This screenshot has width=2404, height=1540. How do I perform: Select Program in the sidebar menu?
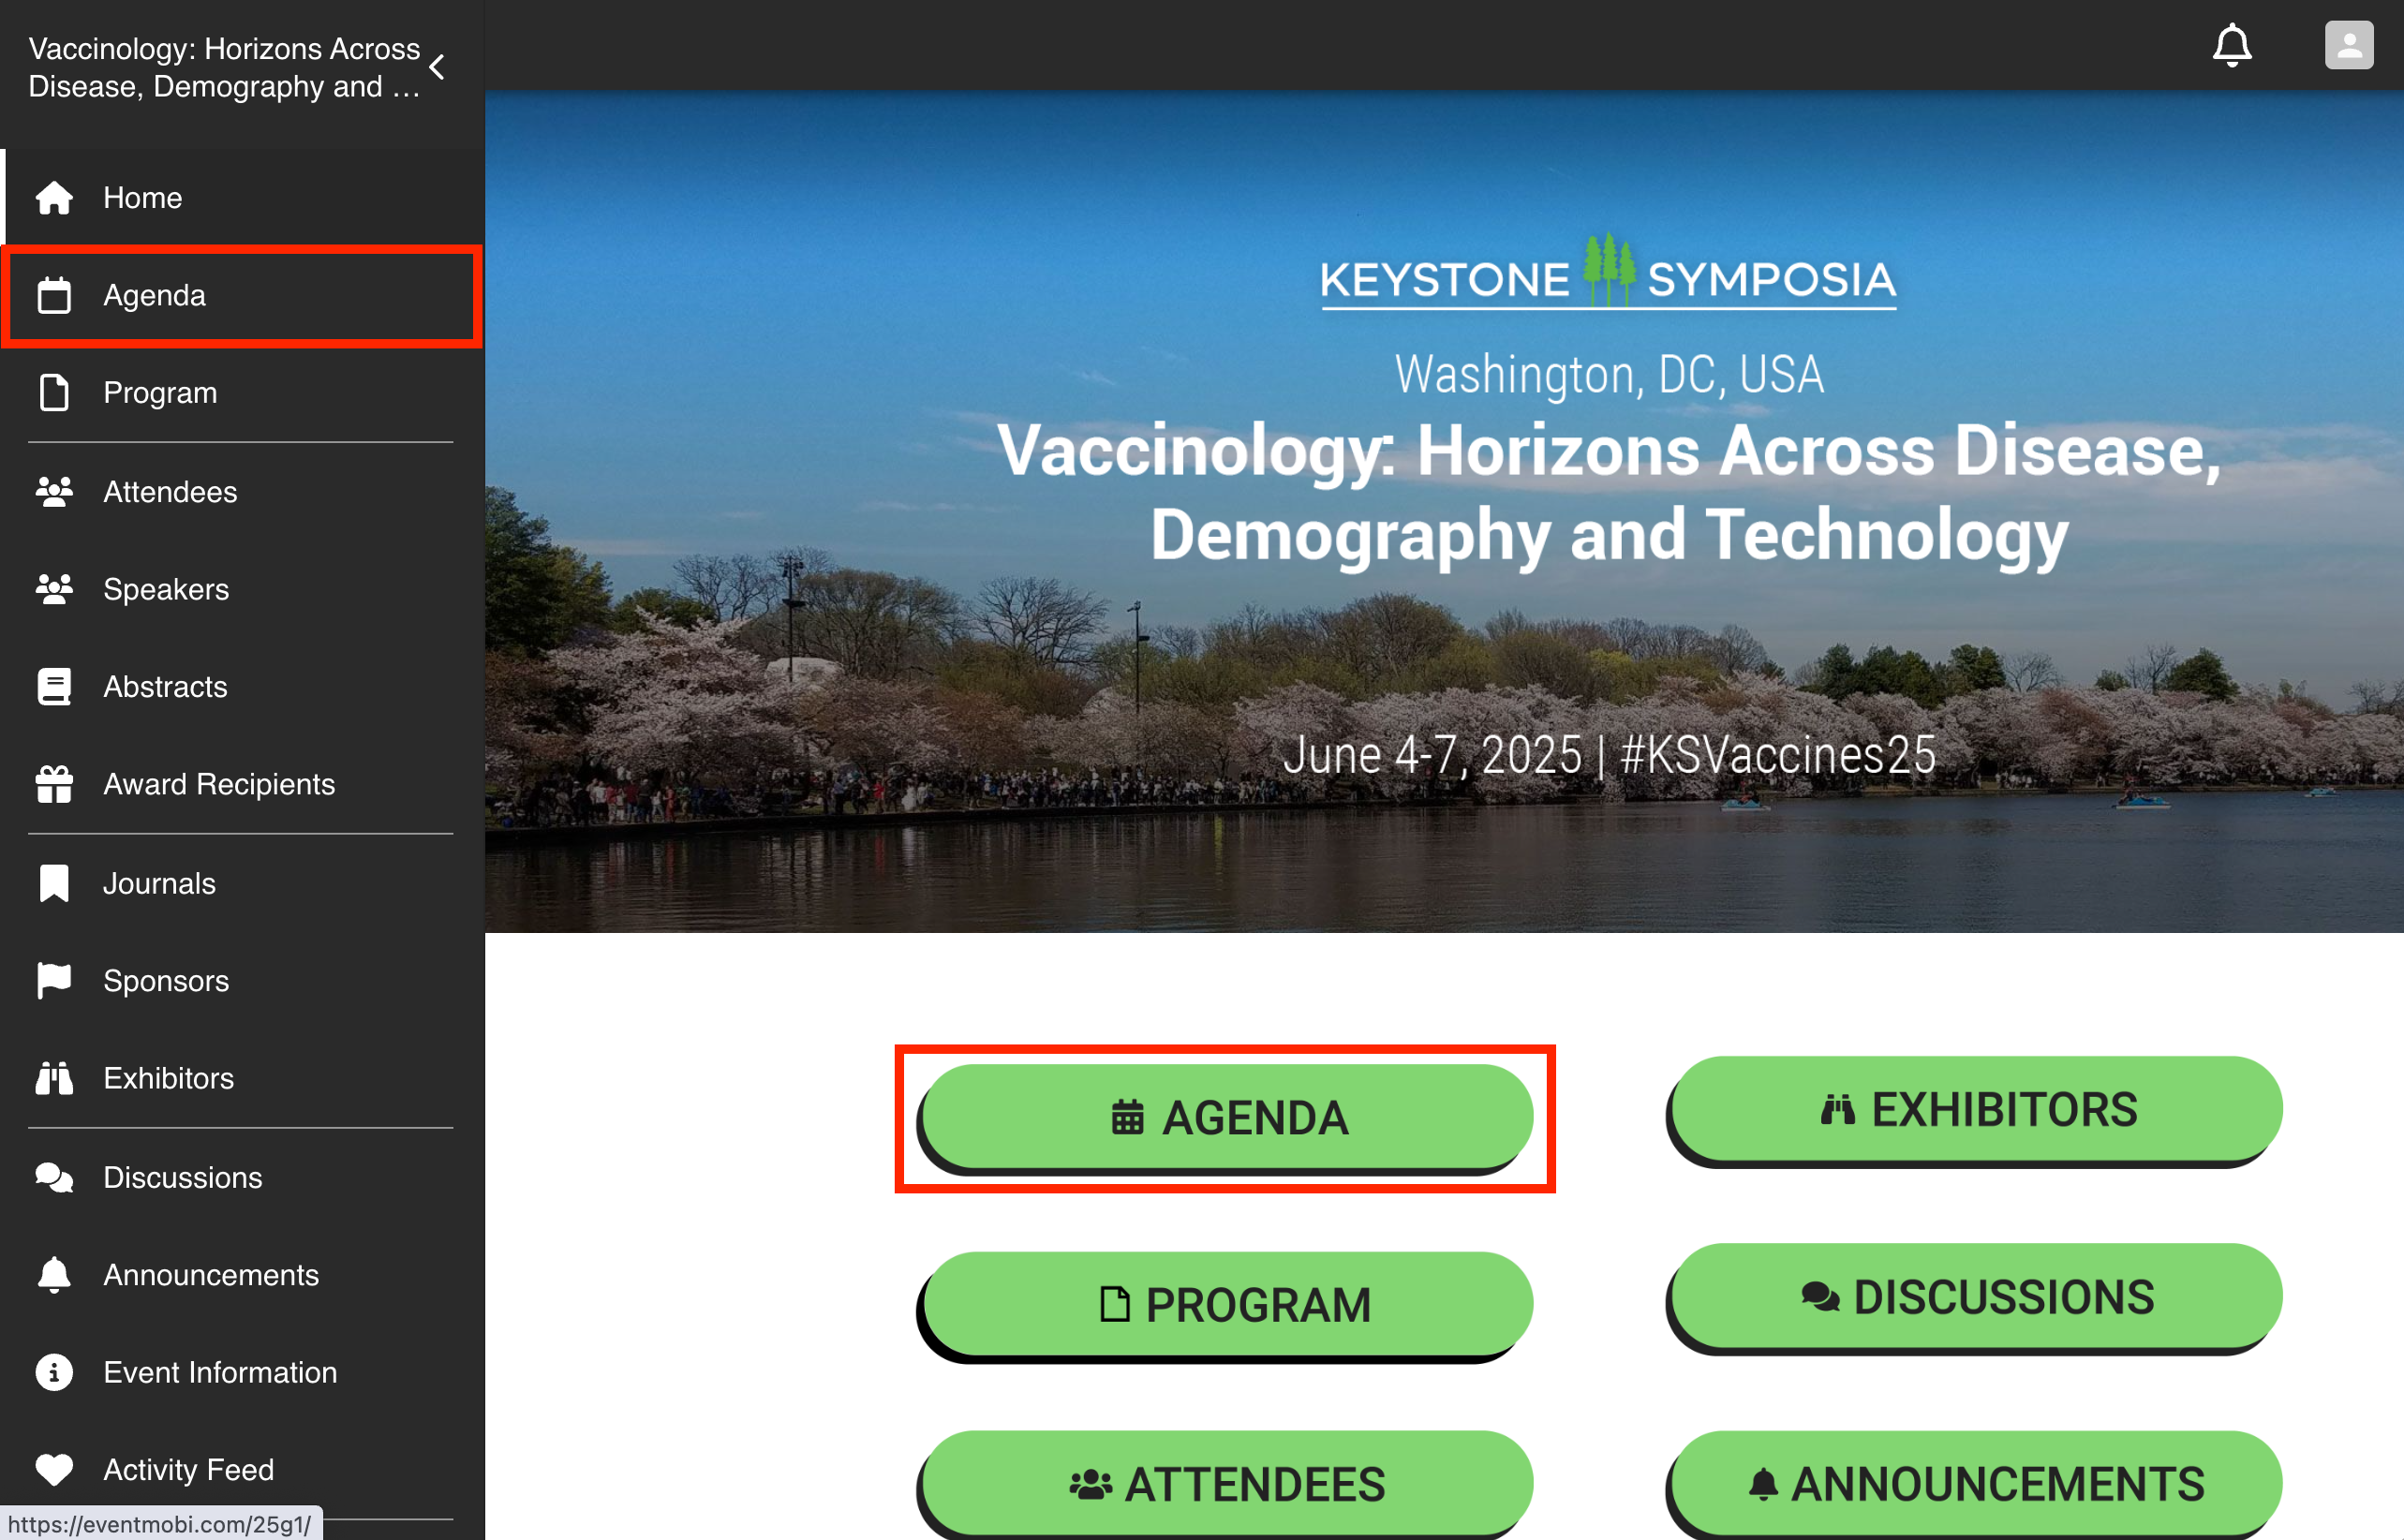coord(244,393)
